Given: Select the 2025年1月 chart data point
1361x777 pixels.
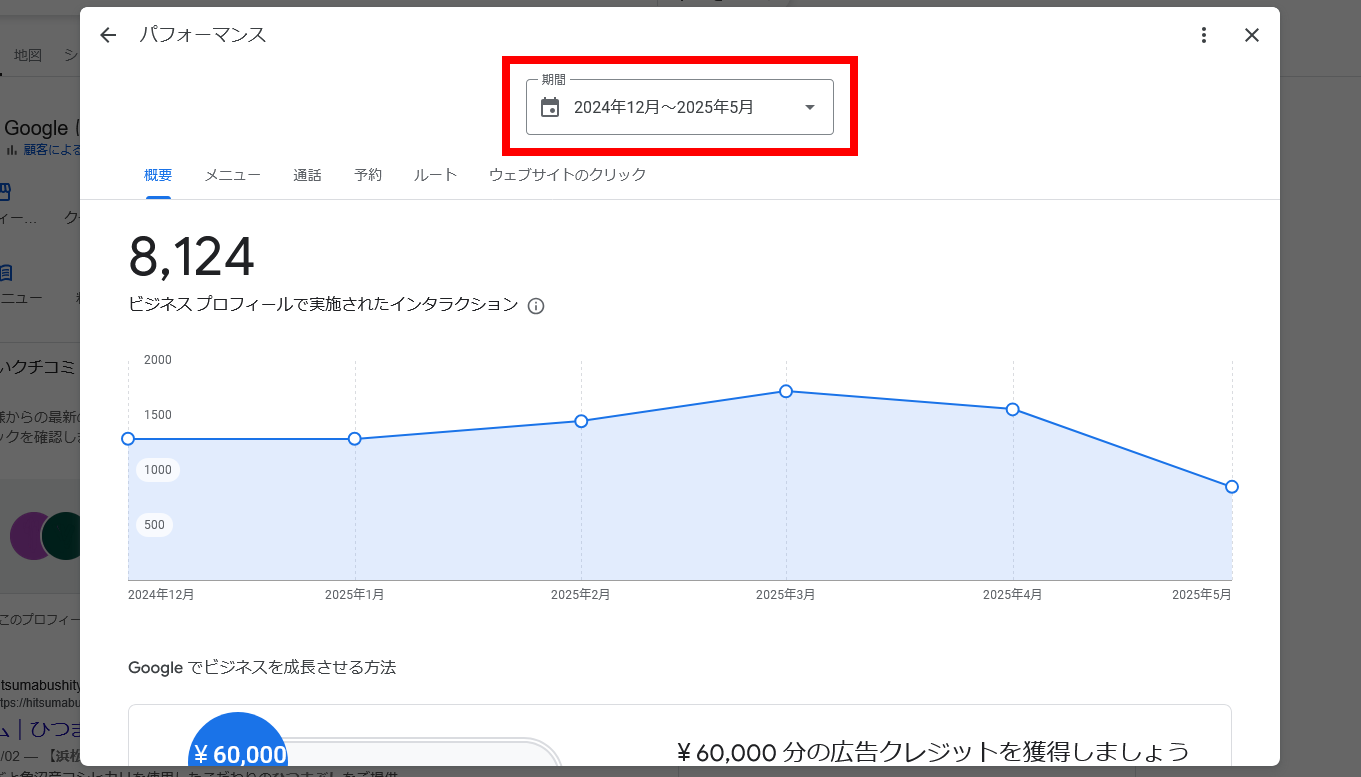Looking at the screenshot, I should coord(355,439).
